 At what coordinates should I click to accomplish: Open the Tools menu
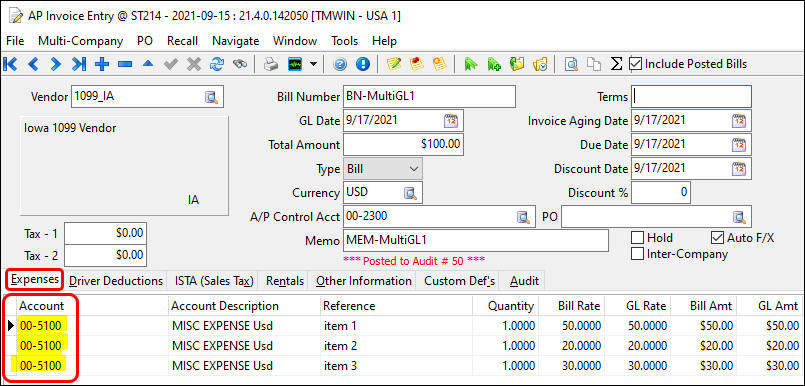tap(344, 41)
